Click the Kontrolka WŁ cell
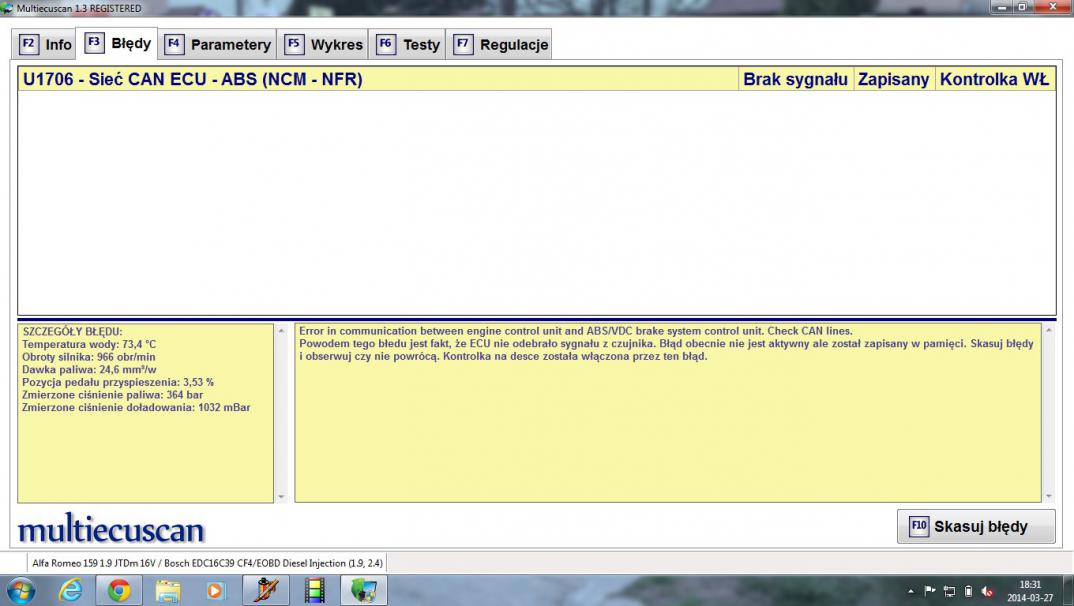 994,79
